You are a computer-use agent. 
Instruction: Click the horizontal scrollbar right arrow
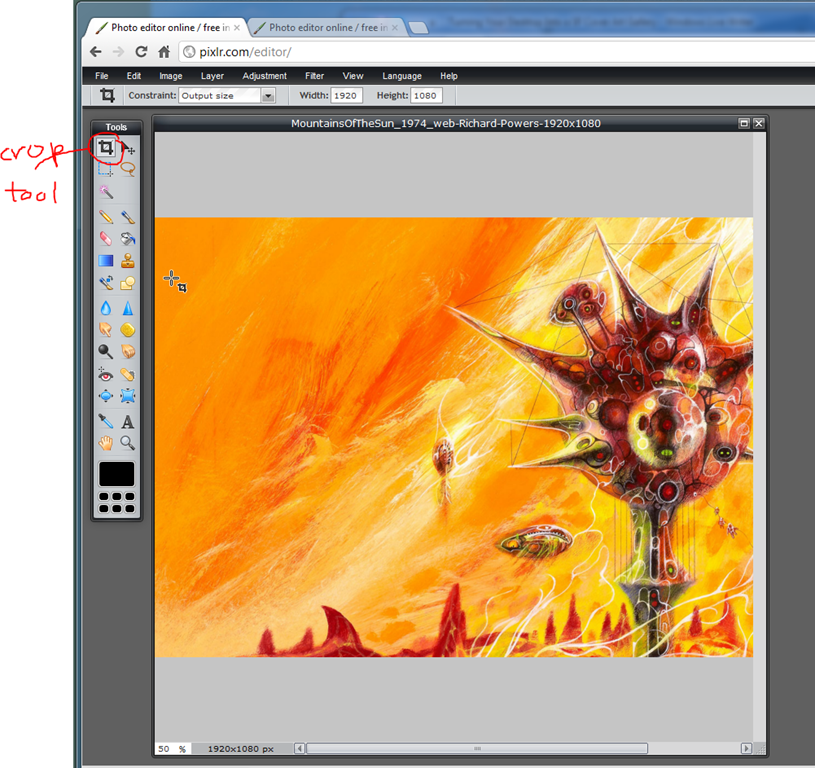pos(745,748)
